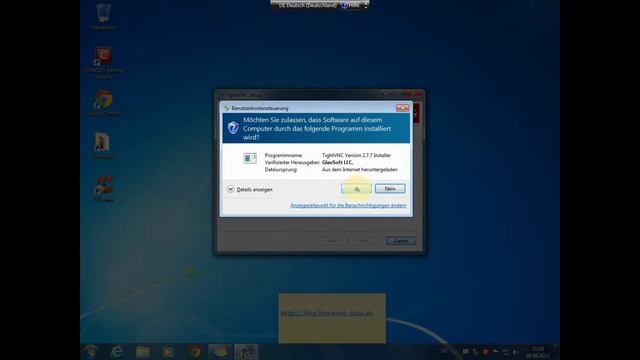Click the blue shield question icon

coord(233,128)
